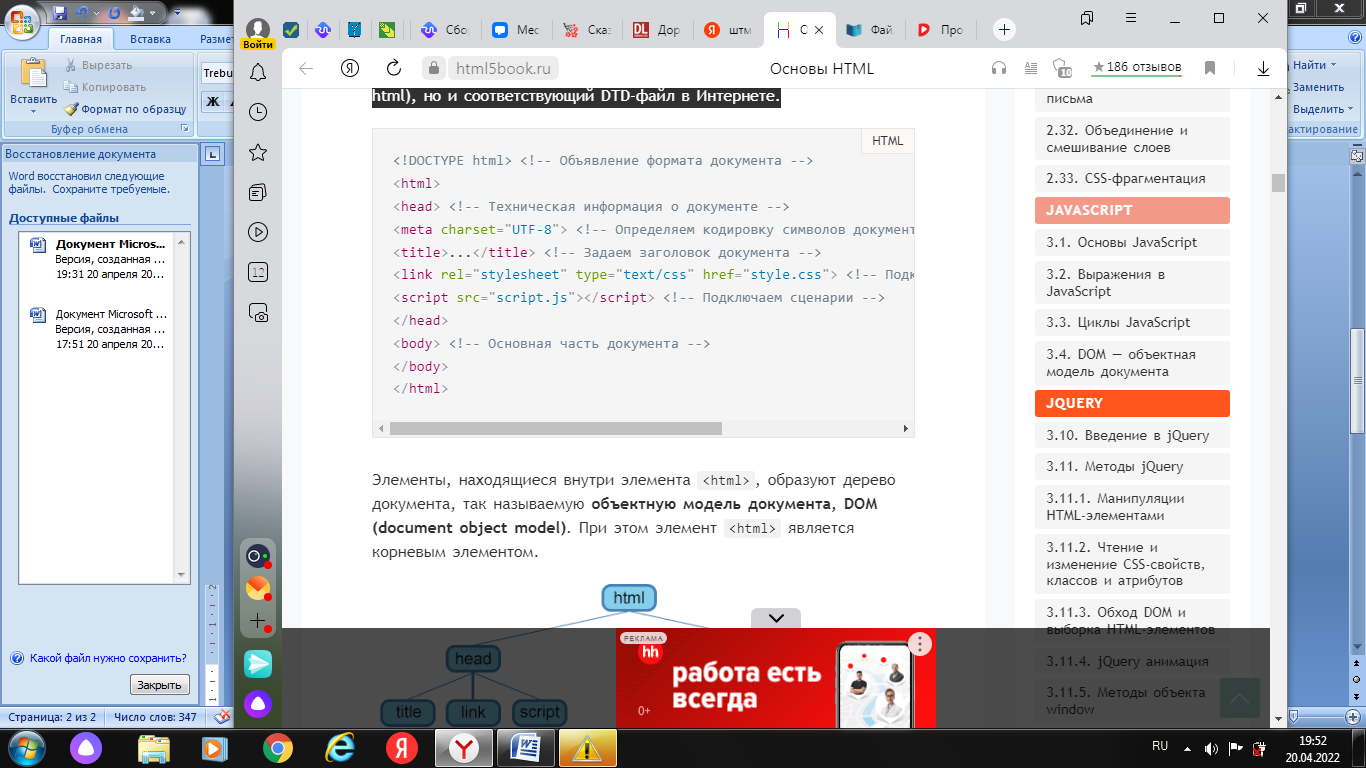Click the Word Office button
Image resolution: width=1366 pixels, height=768 pixels.
22,20
